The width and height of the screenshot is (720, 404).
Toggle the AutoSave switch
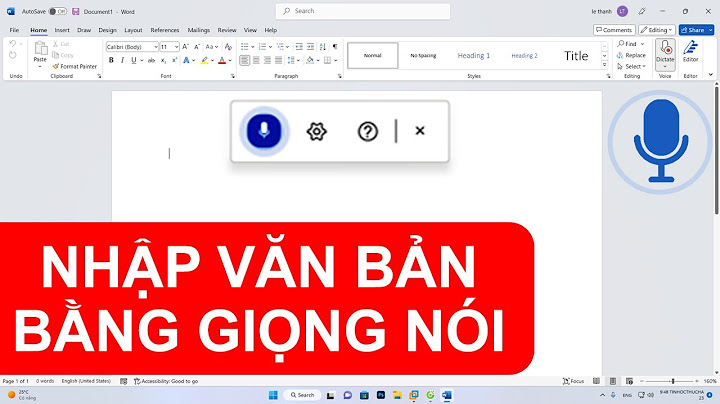tap(58, 11)
